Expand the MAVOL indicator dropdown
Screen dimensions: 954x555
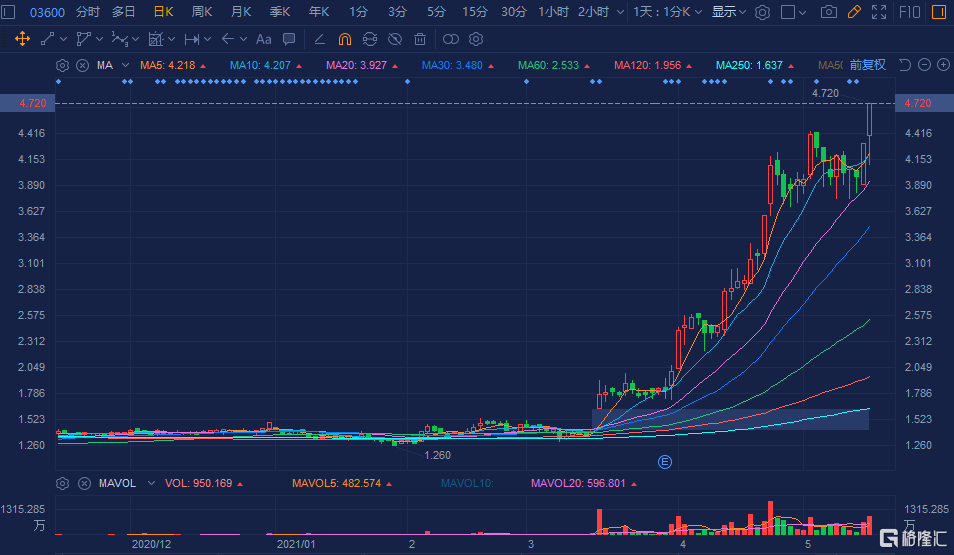[x=150, y=483]
